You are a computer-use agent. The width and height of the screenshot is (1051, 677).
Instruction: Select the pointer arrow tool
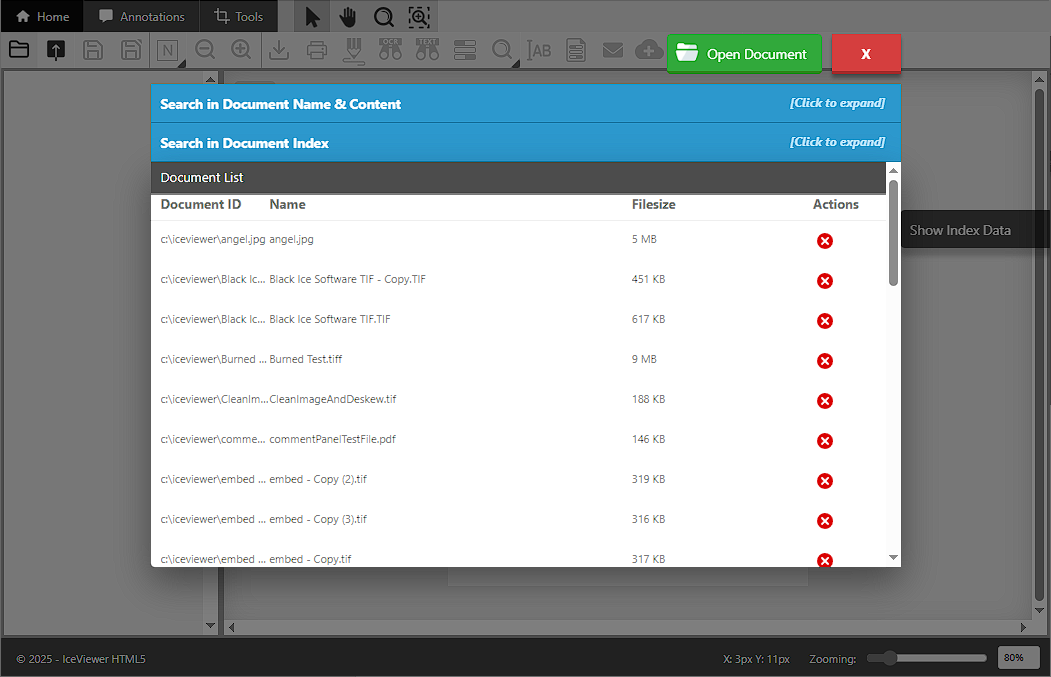(313, 17)
